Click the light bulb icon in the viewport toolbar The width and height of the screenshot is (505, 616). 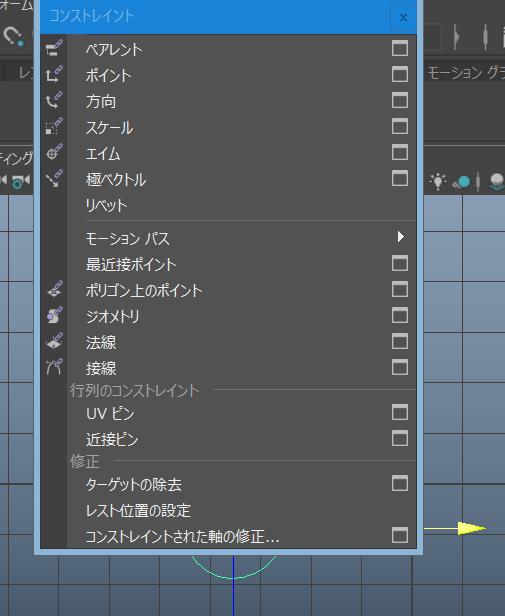coord(438,182)
